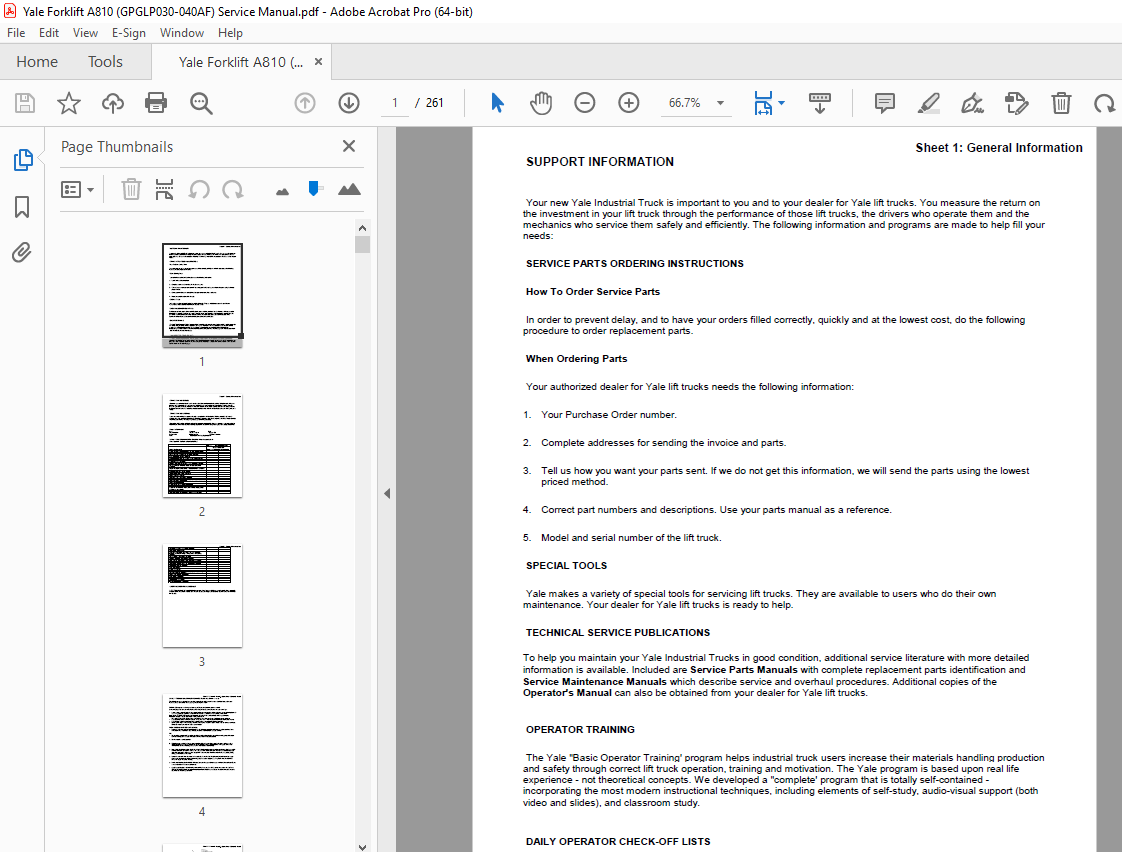
Task: Click the 'SPECIAL TOOLS' heading text
Action: (x=566, y=566)
